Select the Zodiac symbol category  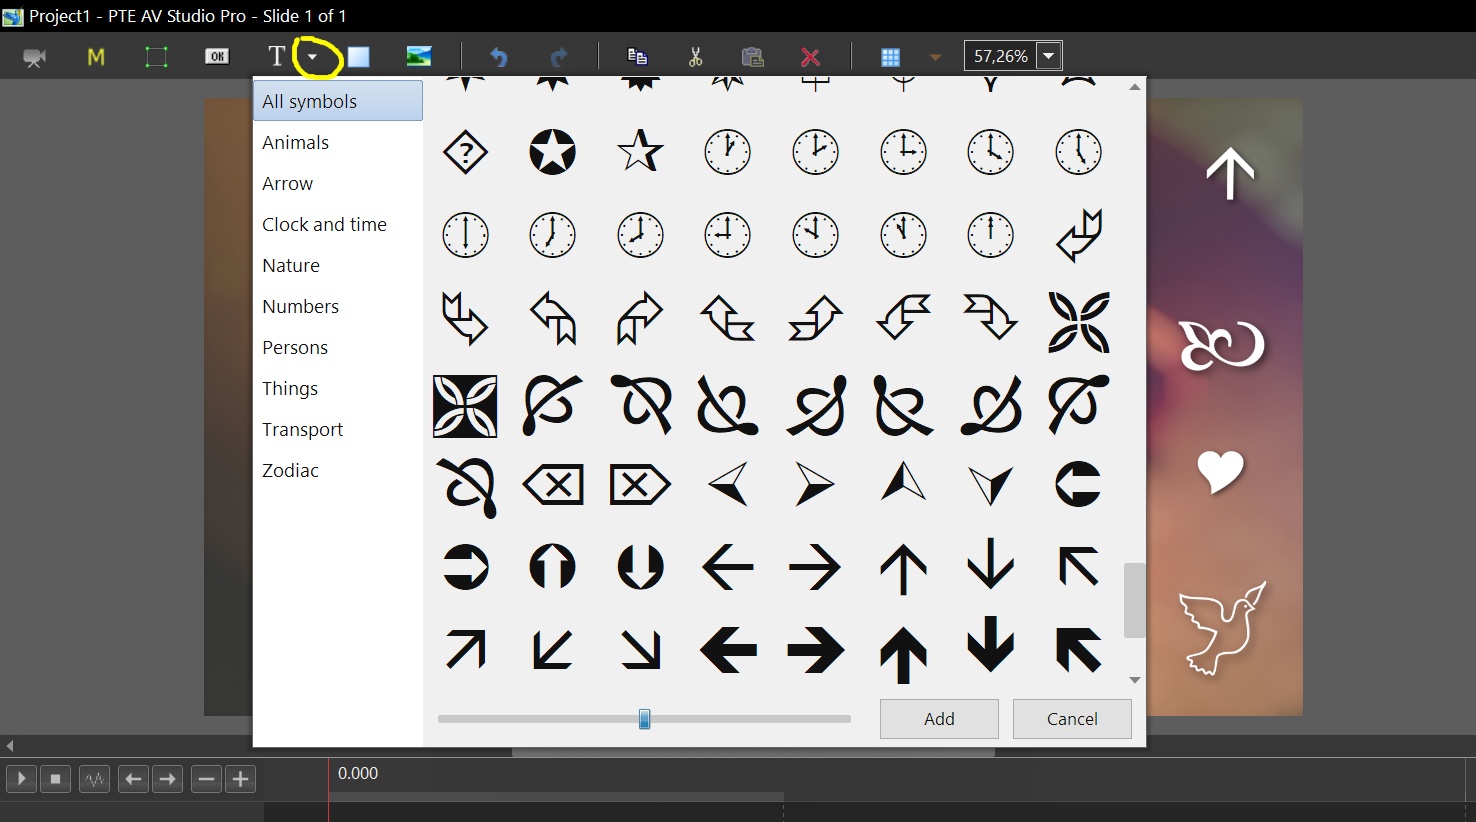tap(290, 470)
